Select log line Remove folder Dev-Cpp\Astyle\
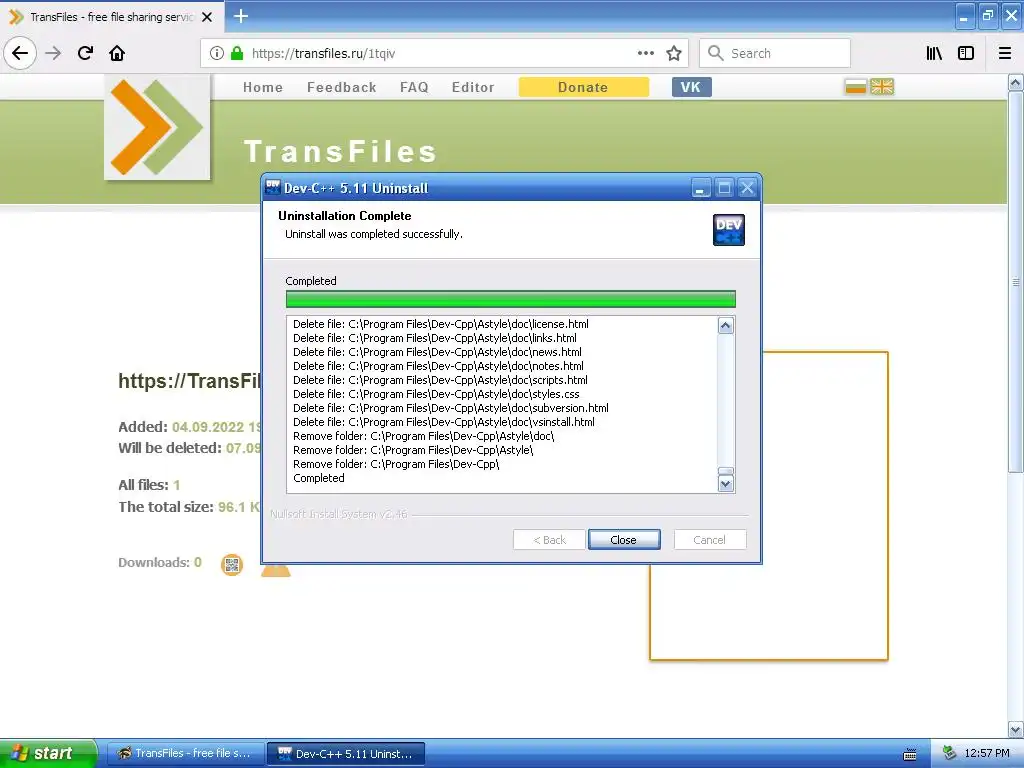Viewport: 1024px width, 768px height. (413, 450)
